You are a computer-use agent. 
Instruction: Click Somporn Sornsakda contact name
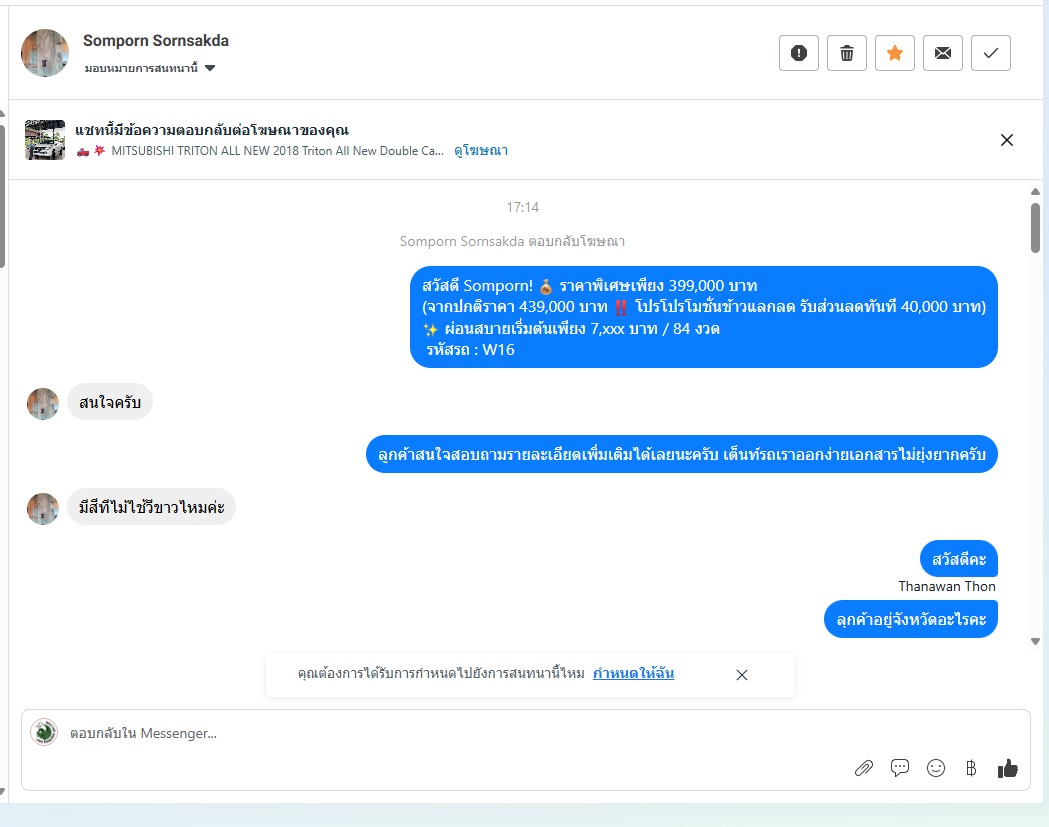pyautogui.click(x=156, y=41)
